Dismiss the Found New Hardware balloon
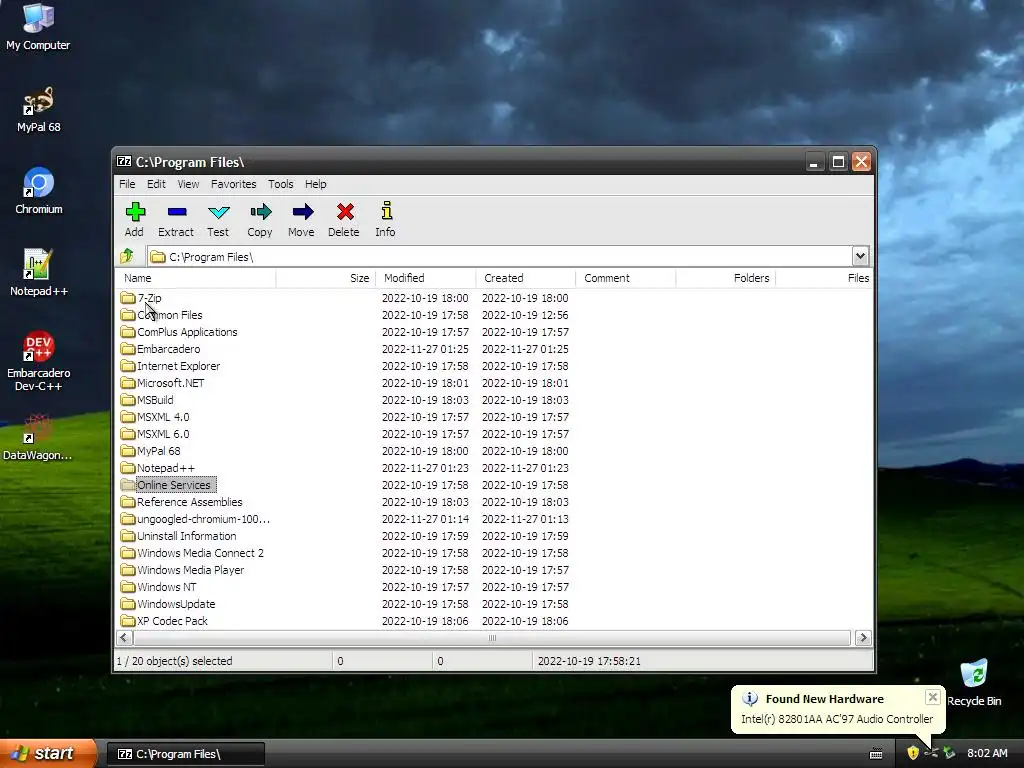Viewport: 1024px width, 768px height. click(933, 697)
